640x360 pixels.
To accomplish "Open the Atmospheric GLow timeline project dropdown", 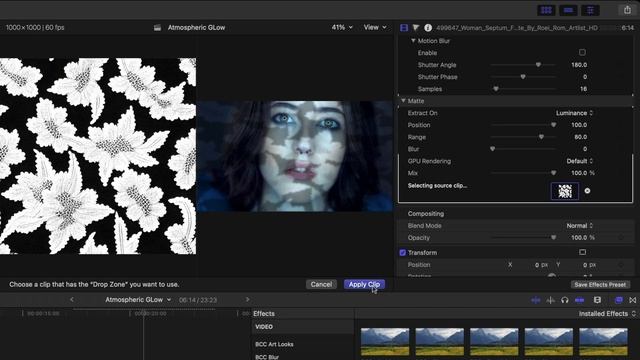I will [138, 300].
